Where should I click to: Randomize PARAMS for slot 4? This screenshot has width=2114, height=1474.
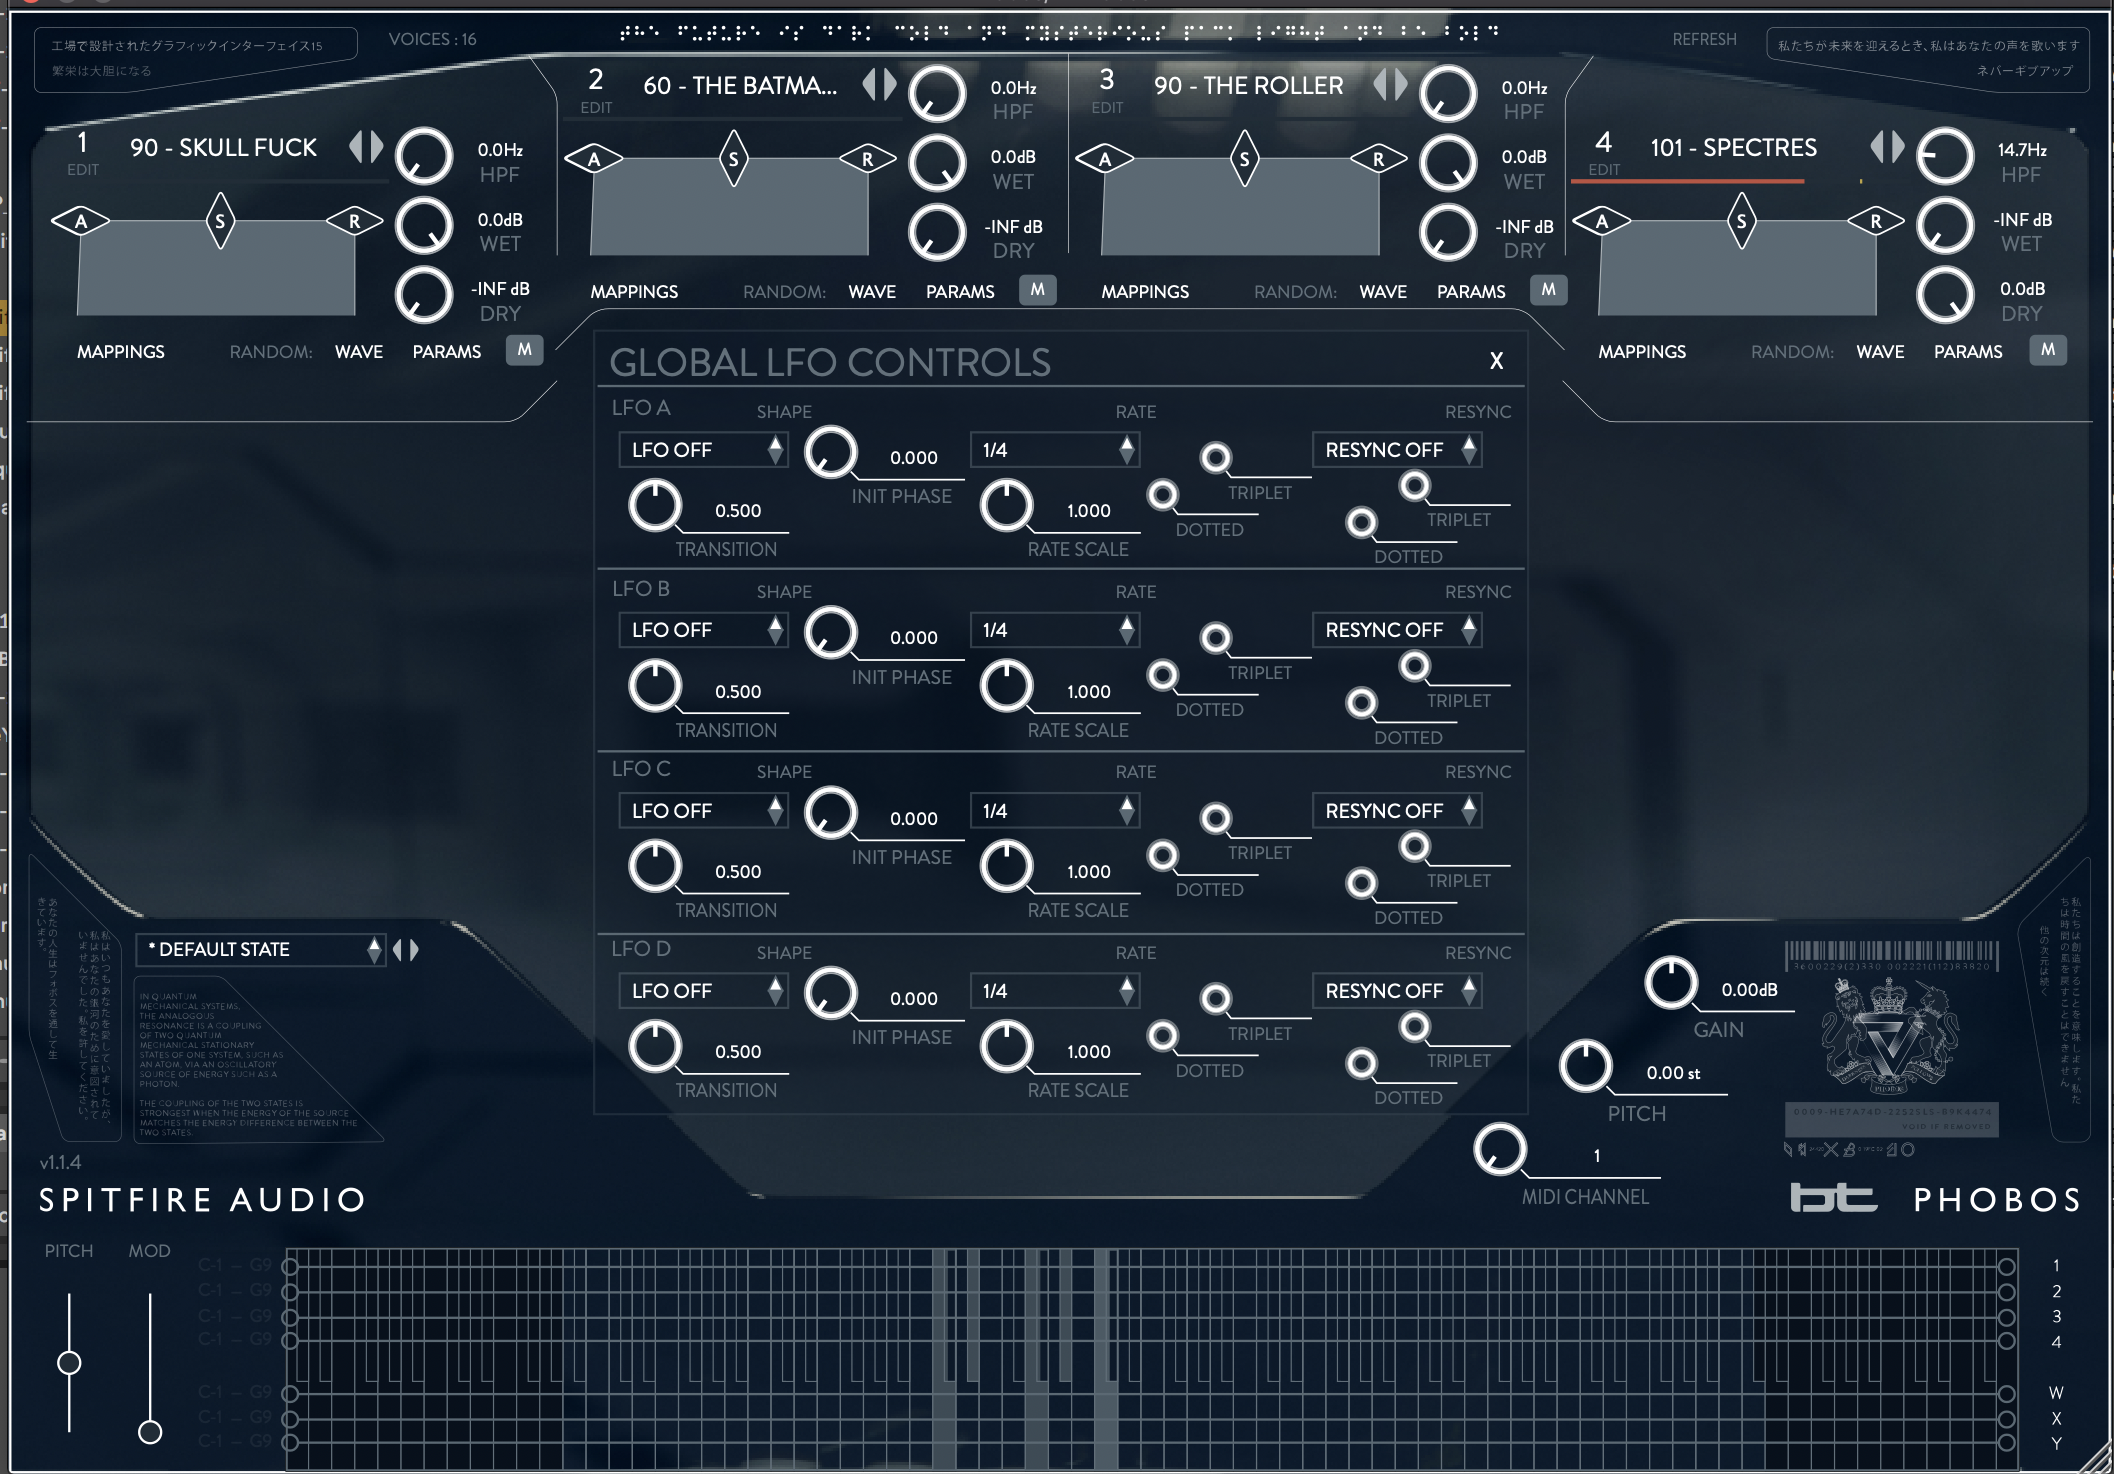click(x=1968, y=352)
